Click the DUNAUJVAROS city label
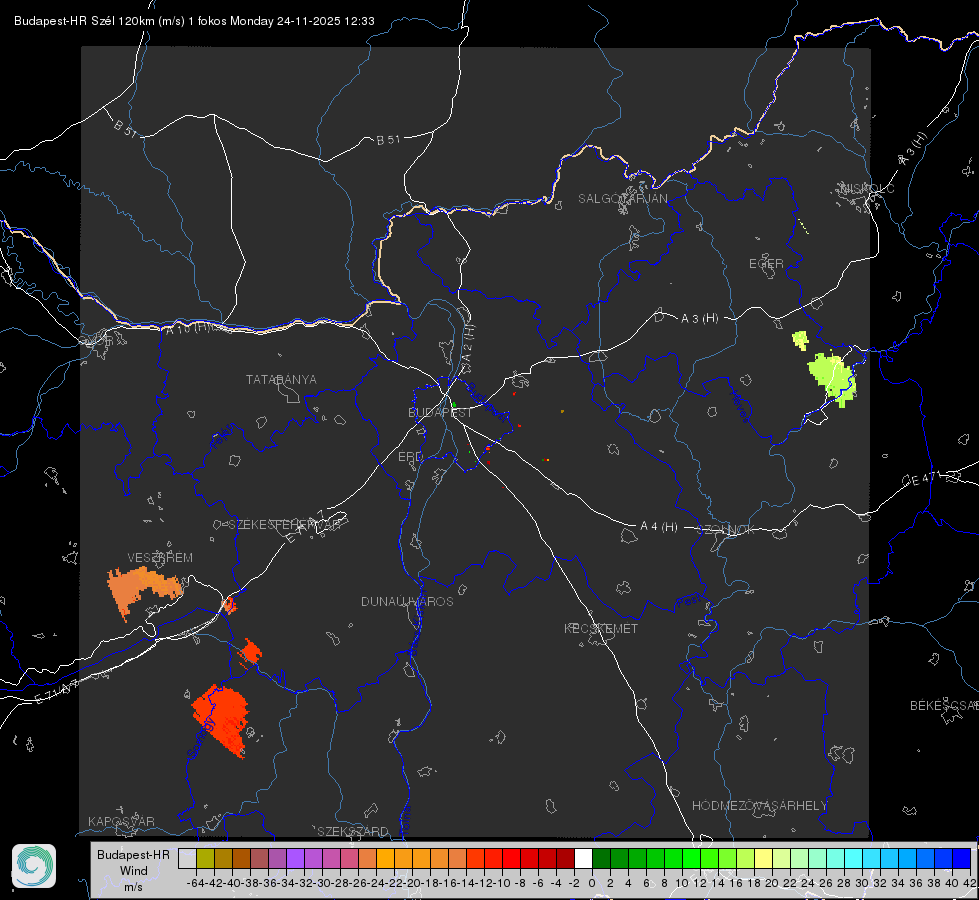 click(407, 601)
